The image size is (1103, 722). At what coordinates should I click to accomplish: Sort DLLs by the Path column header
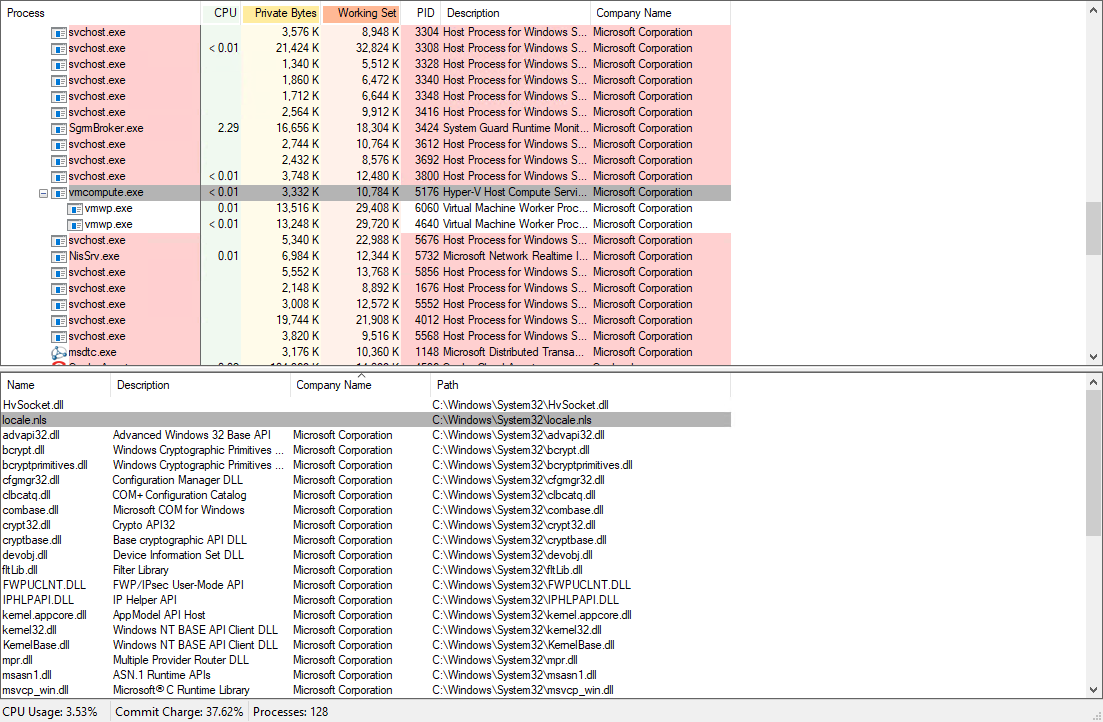[580, 385]
